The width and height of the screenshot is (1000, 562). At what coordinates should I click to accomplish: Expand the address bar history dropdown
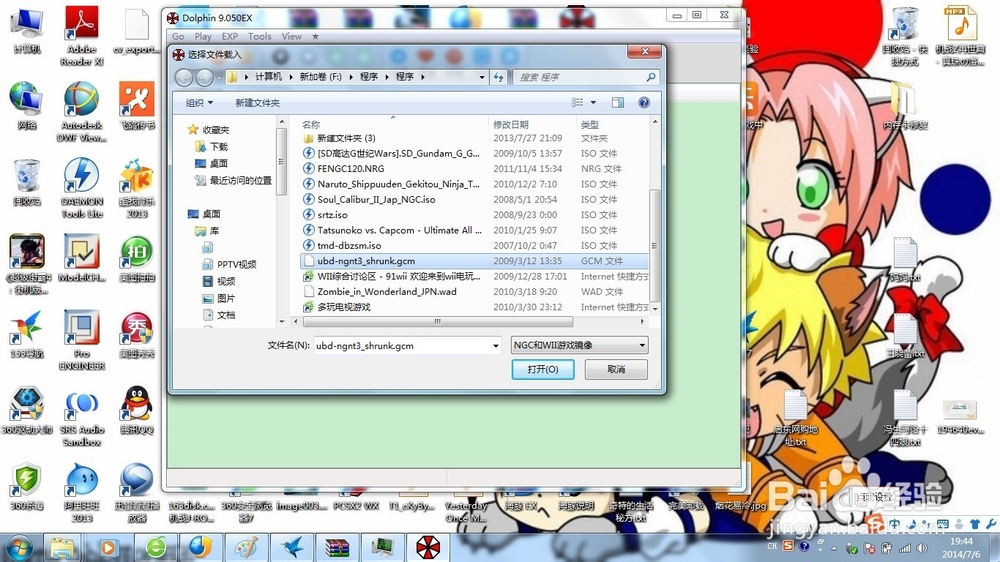pyautogui.click(x=482, y=77)
